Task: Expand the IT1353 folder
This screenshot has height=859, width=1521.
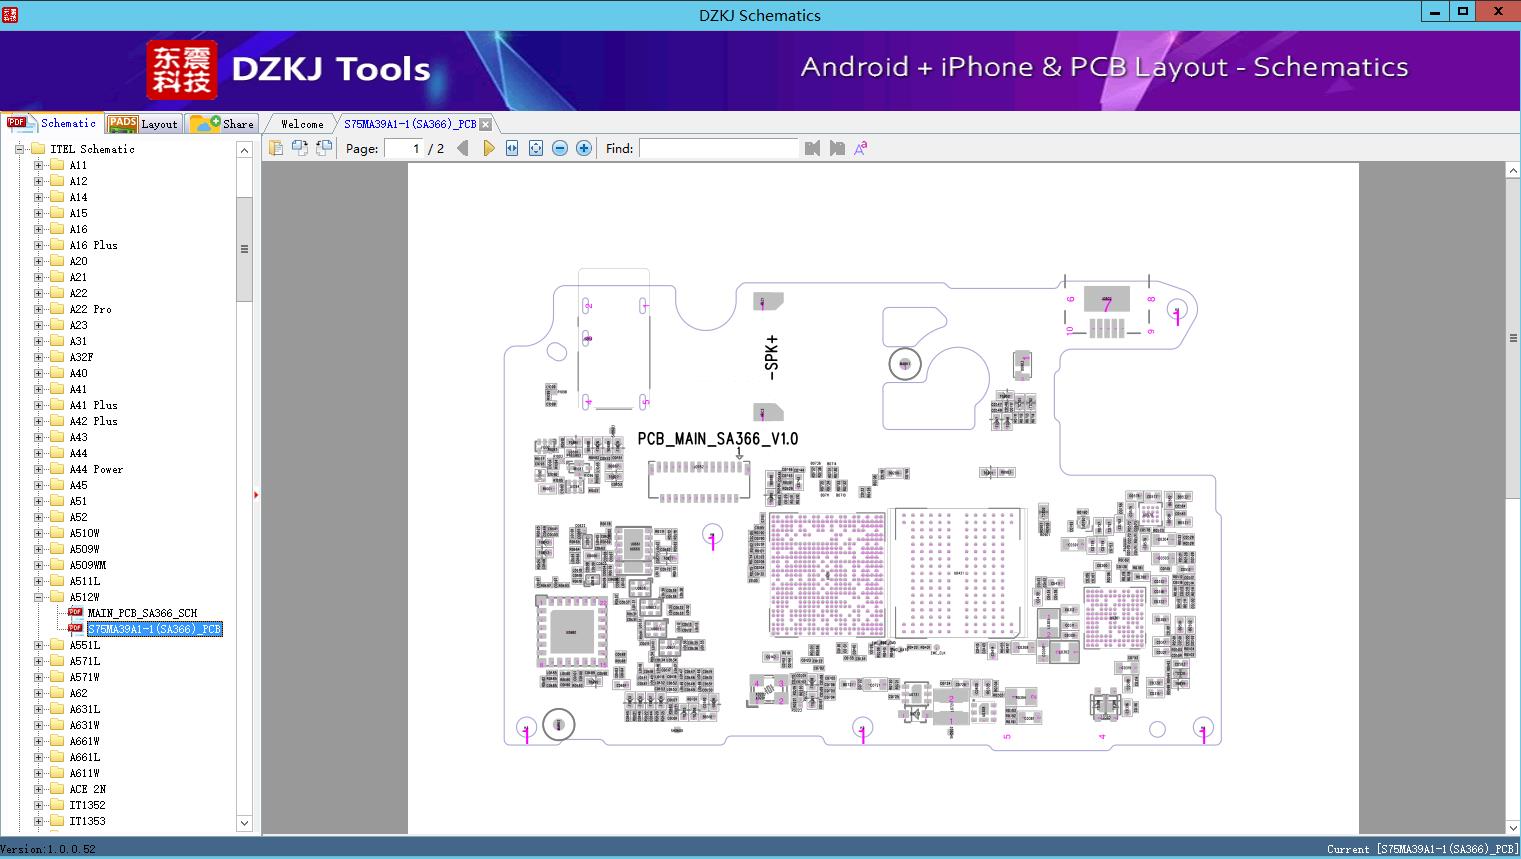Action: 38,821
